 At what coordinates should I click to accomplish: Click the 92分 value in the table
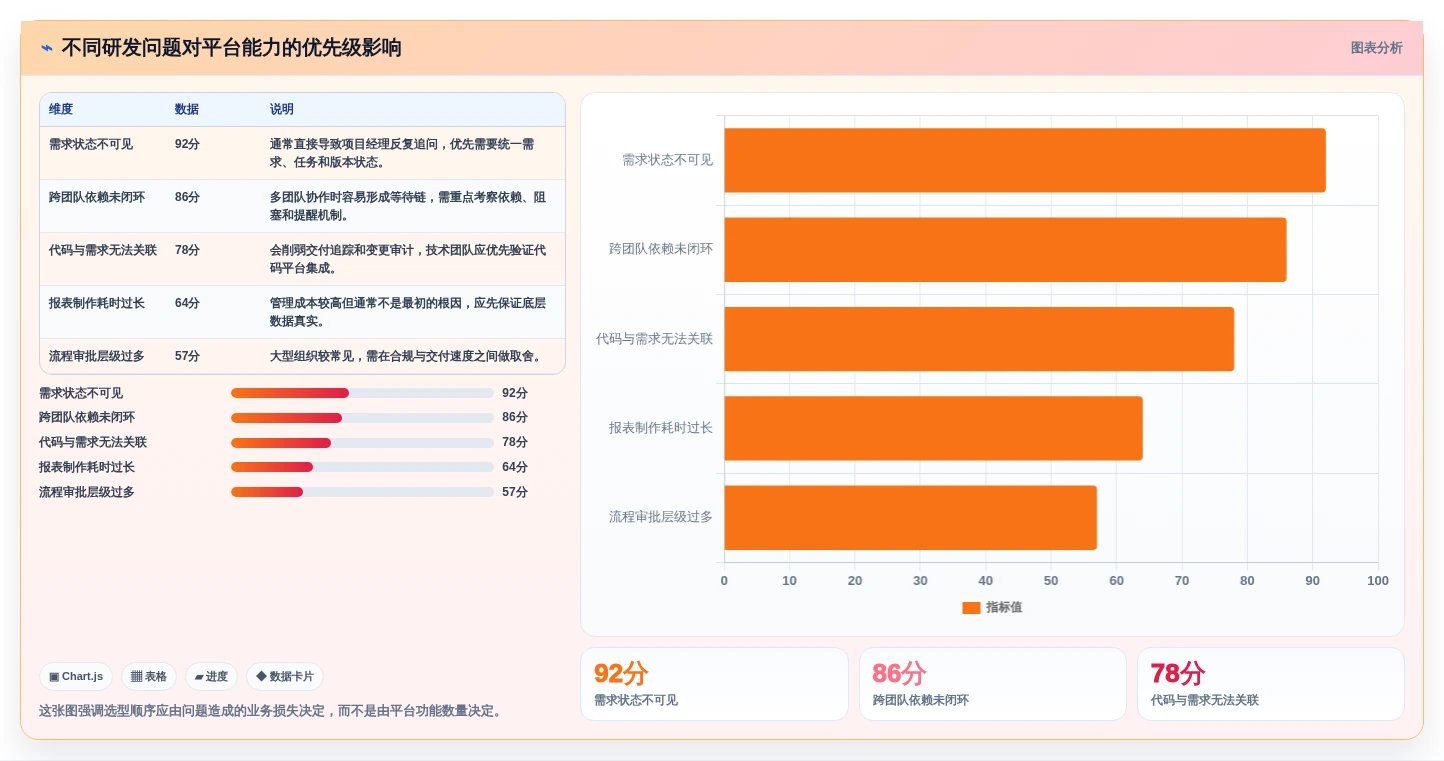187,144
